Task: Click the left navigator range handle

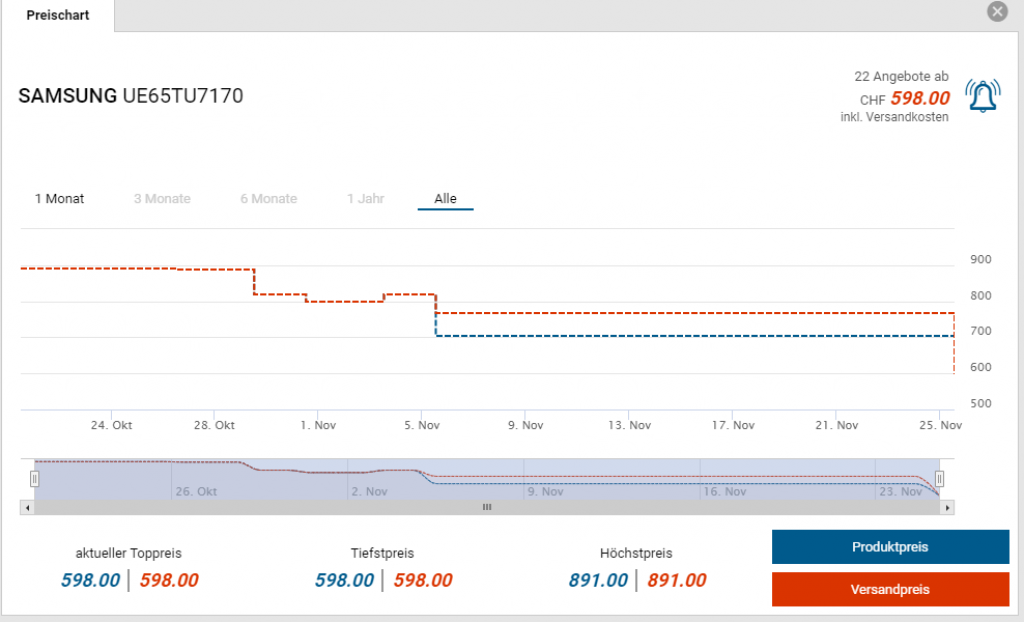Action: pyautogui.click(x=34, y=479)
